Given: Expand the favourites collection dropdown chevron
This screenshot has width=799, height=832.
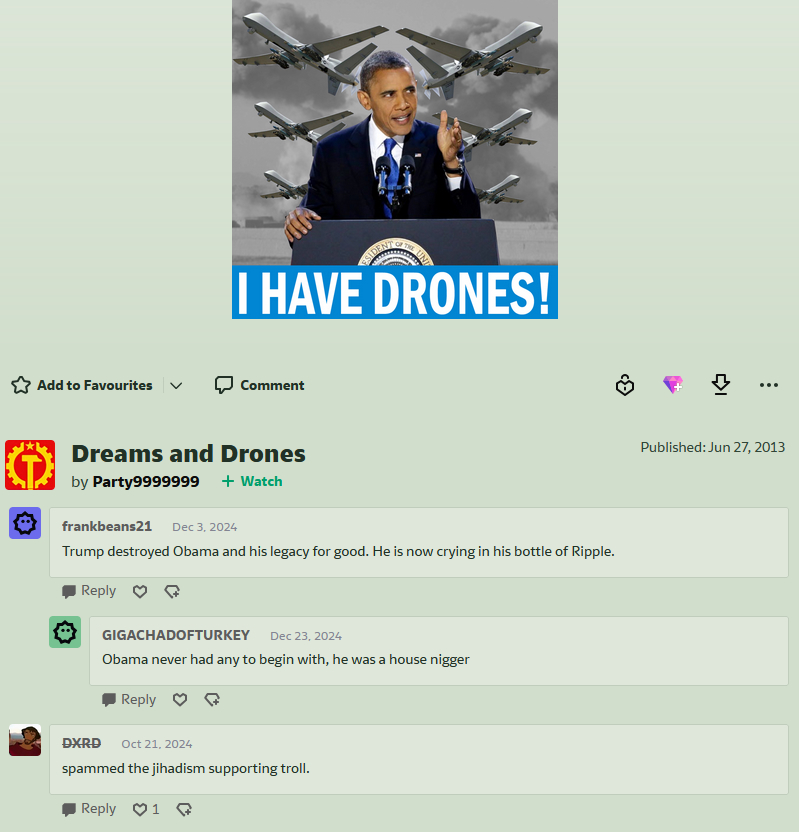Looking at the screenshot, I should pyautogui.click(x=176, y=386).
